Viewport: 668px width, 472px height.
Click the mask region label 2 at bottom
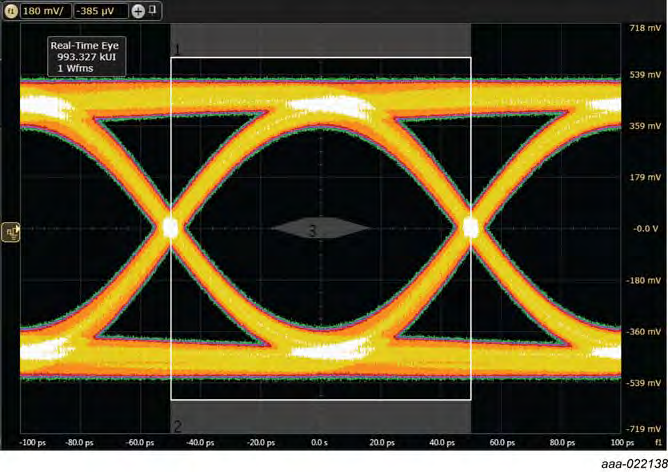click(x=177, y=426)
